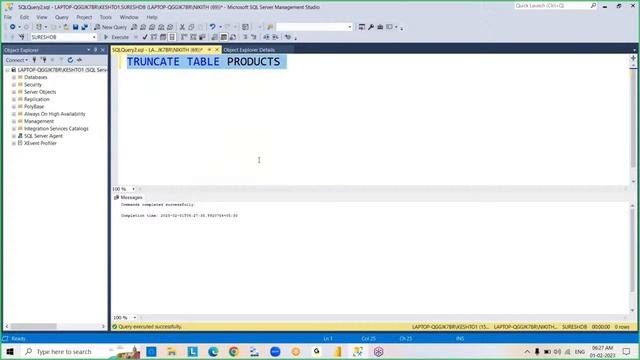Close the Object Explorer panel
Viewport: 640px width, 360px height.
point(102,50)
